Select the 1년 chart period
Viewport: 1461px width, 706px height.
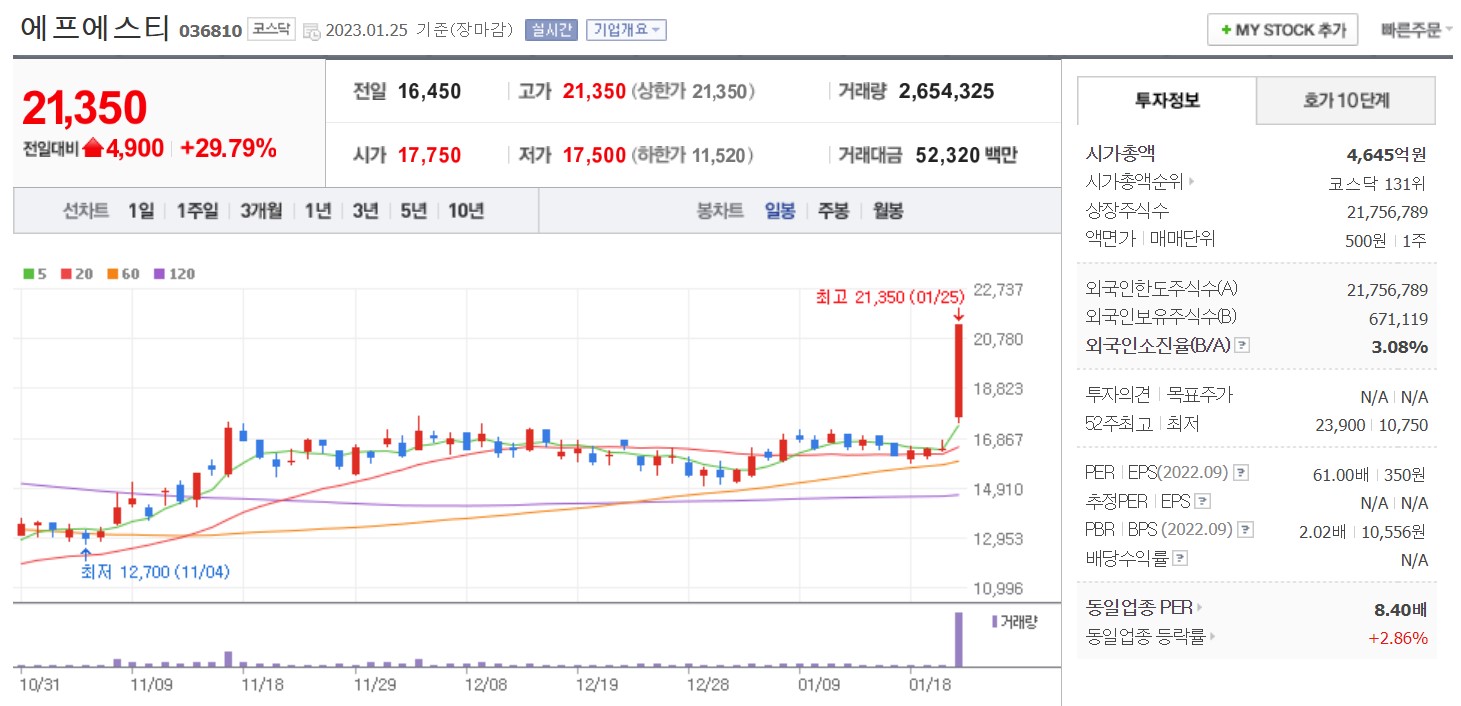point(316,211)
